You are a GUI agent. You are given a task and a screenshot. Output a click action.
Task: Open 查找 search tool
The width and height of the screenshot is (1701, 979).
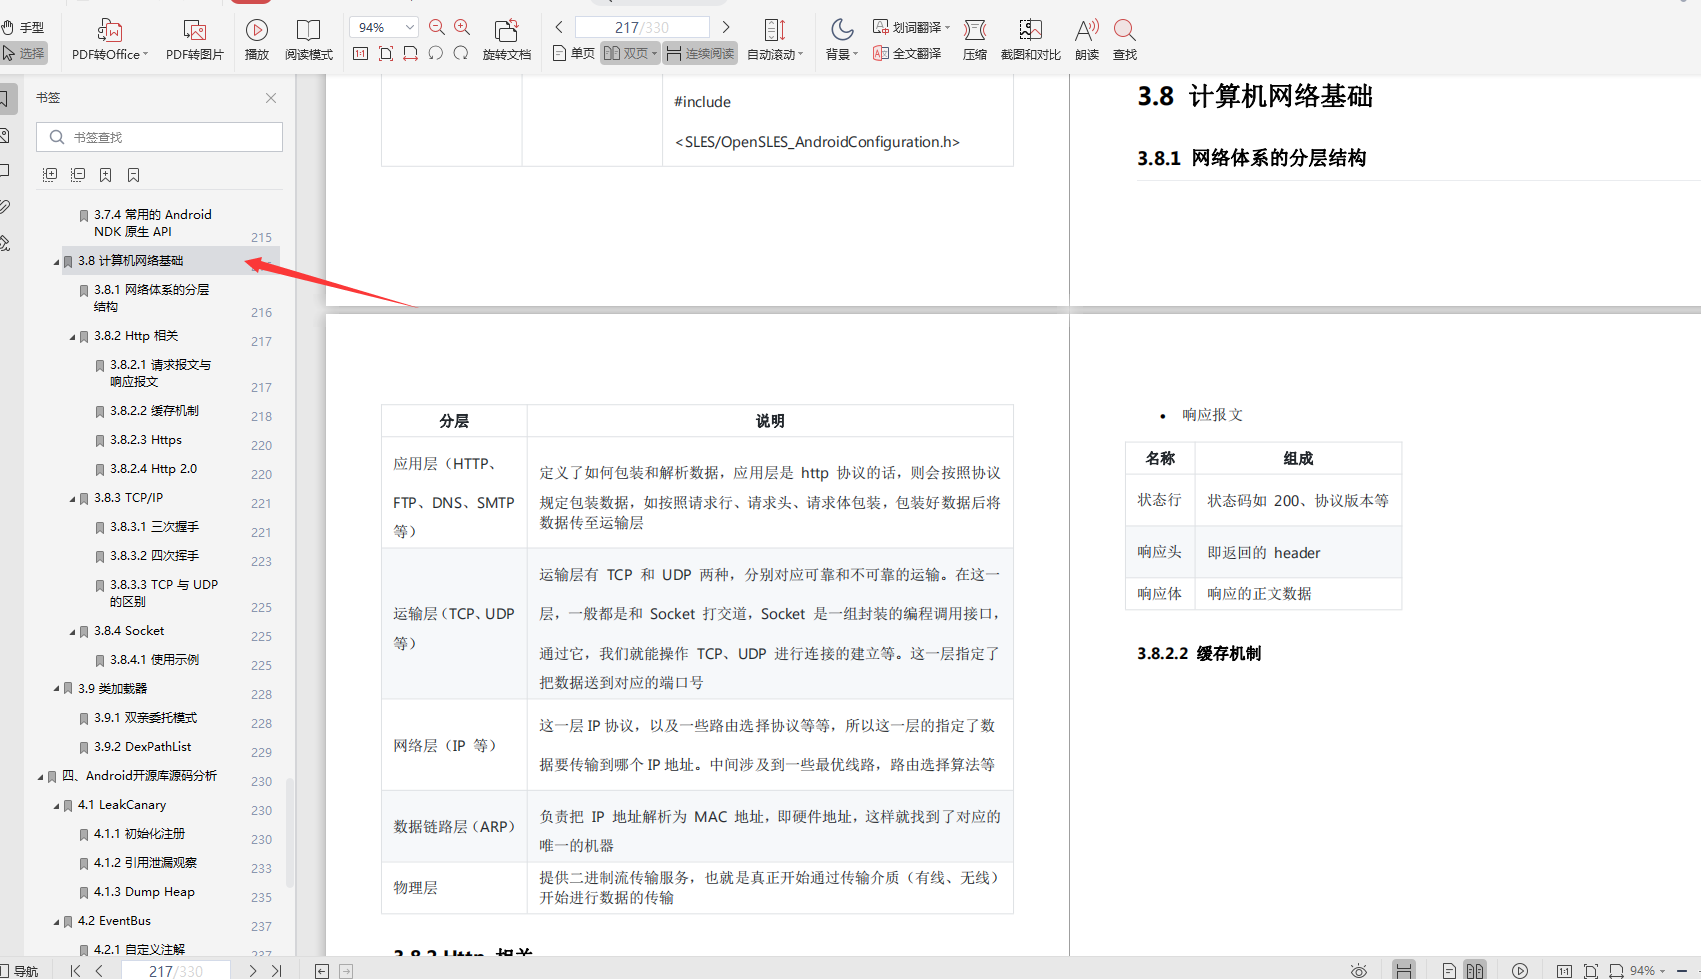click(1125, 40)
